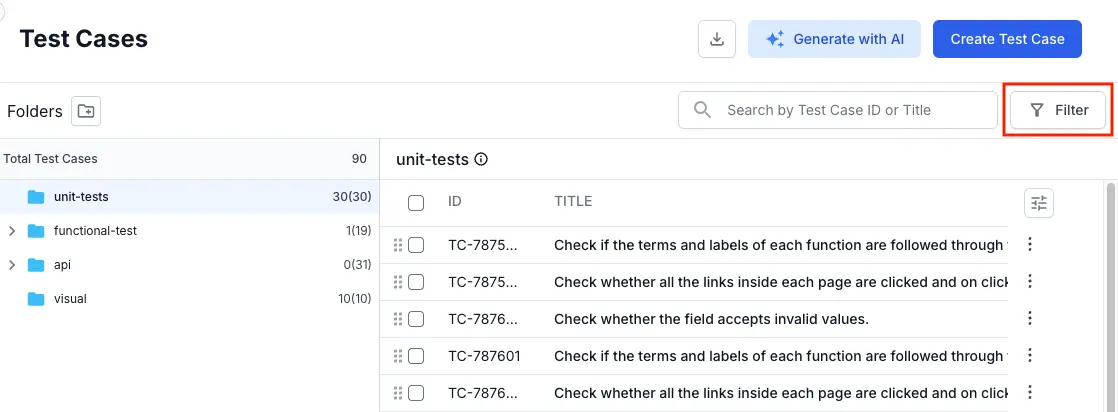The image size is (1118, 412).
Task: Open the Filter options
Action: [x=1059, y=110]
